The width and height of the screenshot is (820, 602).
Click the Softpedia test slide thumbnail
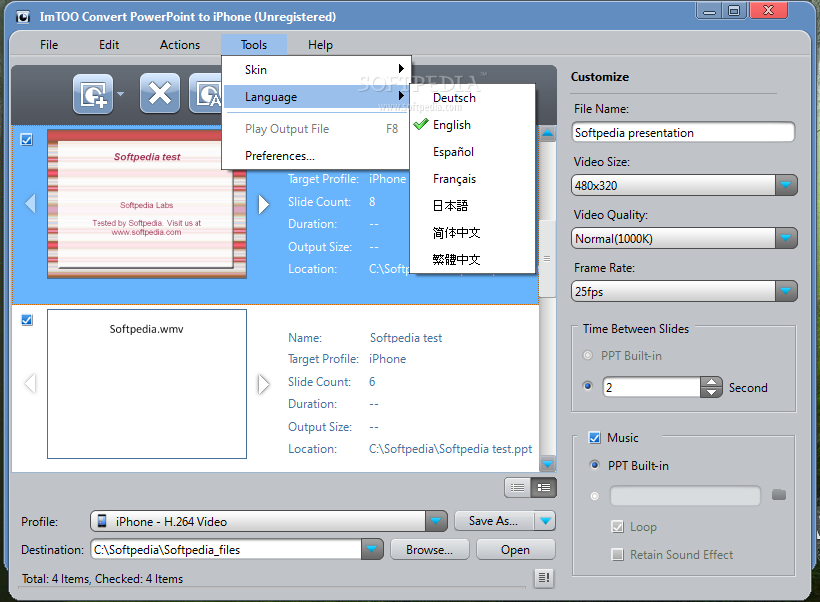(146, 204)
